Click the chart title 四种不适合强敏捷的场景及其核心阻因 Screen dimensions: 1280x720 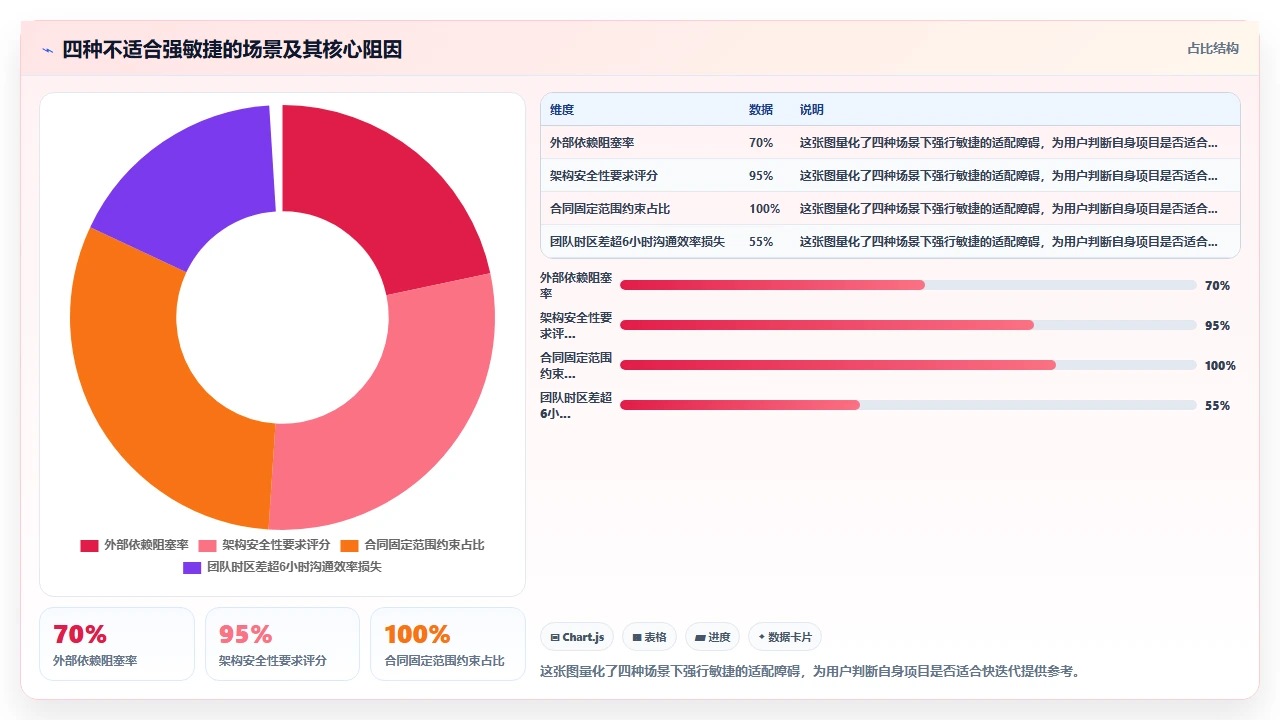click(232, 49)
